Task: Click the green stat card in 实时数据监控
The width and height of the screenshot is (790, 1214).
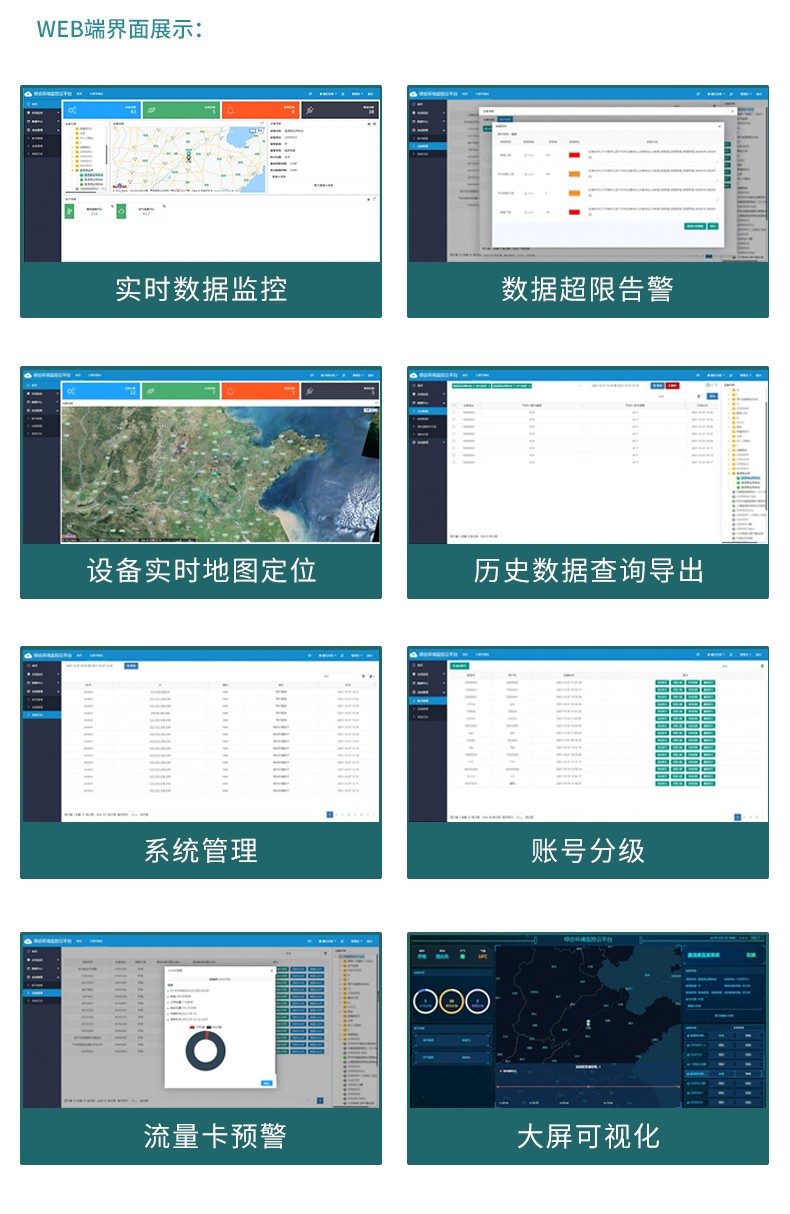Action: pos(180,110)
